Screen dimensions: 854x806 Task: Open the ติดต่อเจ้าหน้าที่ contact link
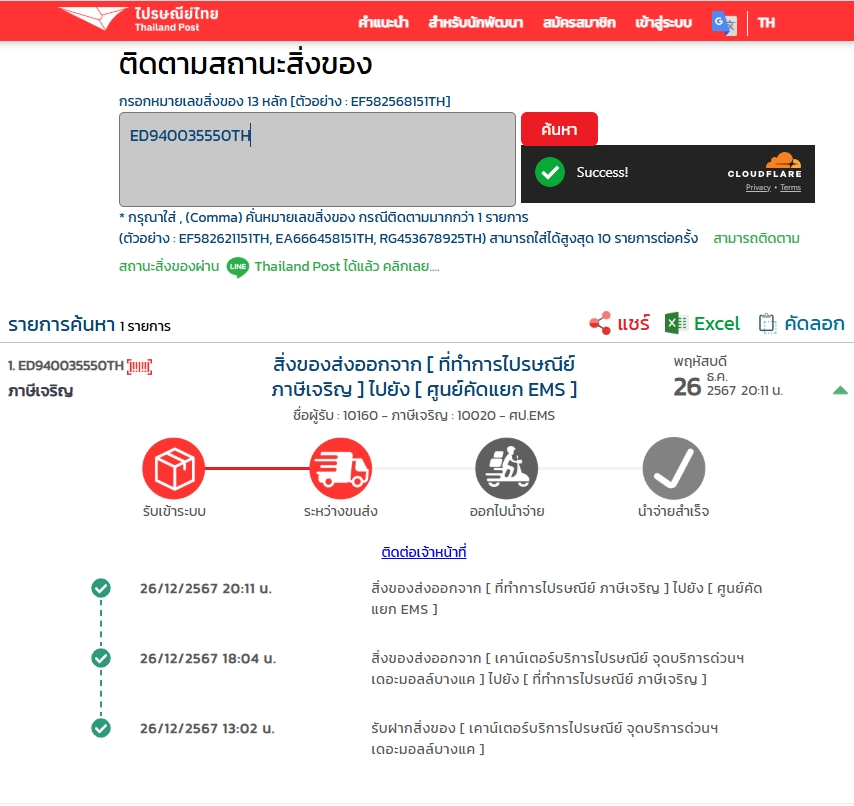[x=424, y=552]
